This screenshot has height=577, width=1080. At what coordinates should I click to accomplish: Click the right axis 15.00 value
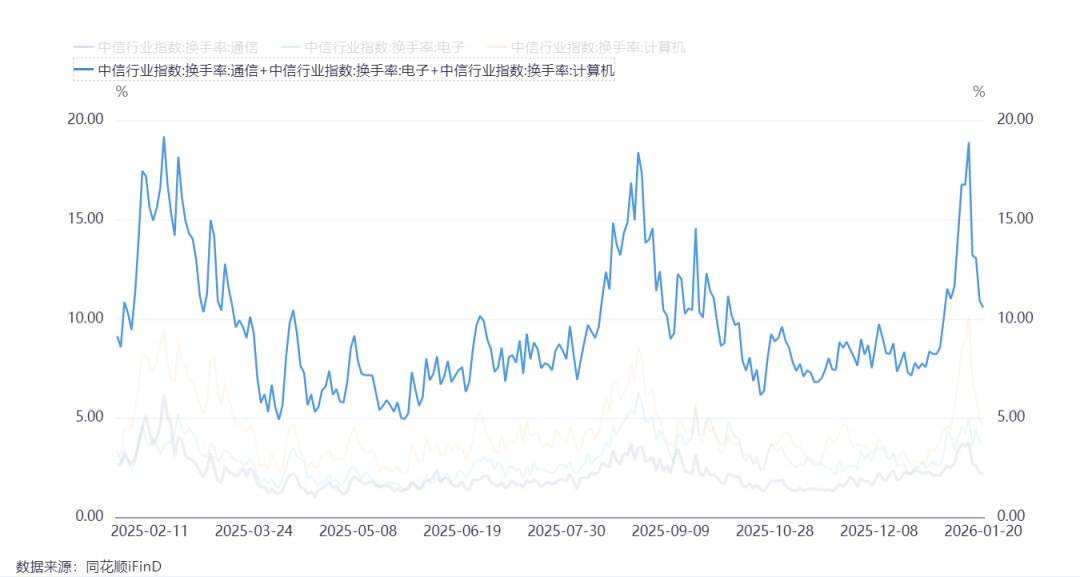coord(1015,219)
